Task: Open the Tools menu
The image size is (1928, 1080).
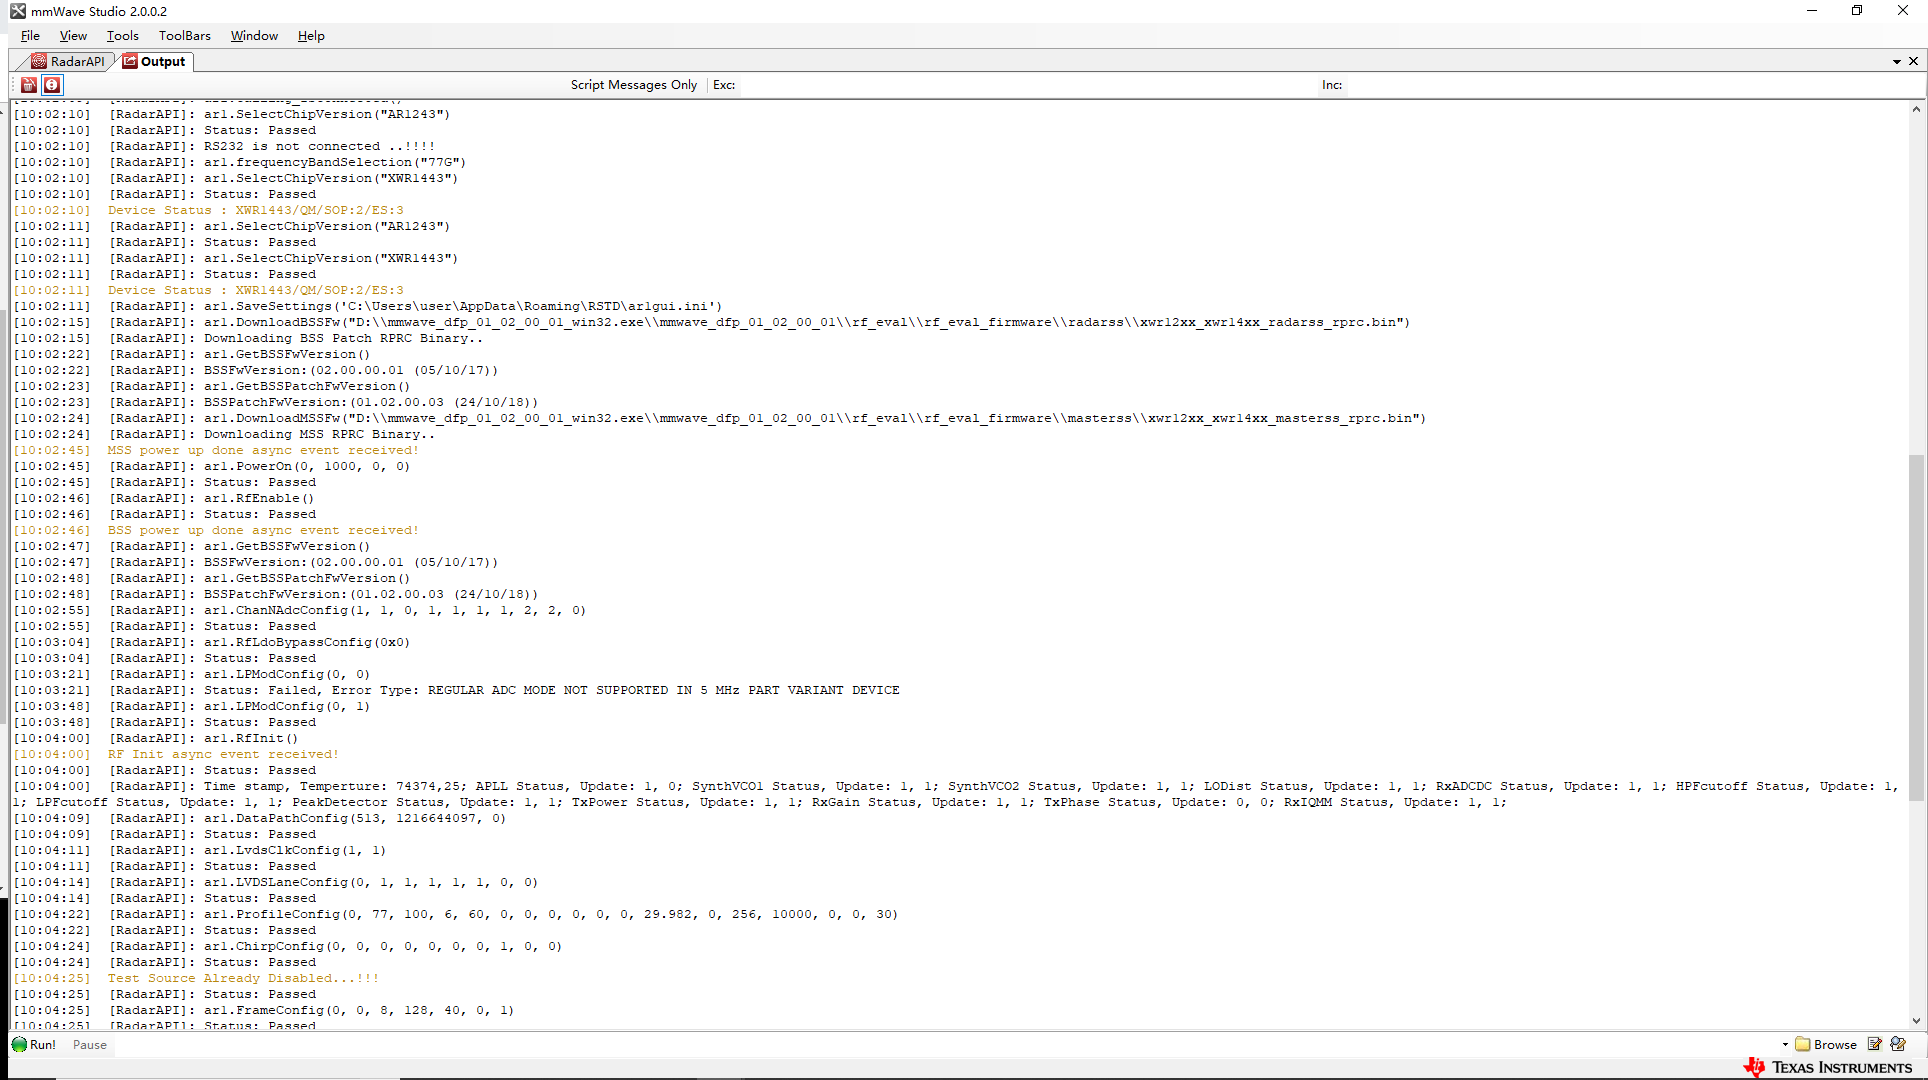Action: (x=122, y=35)
